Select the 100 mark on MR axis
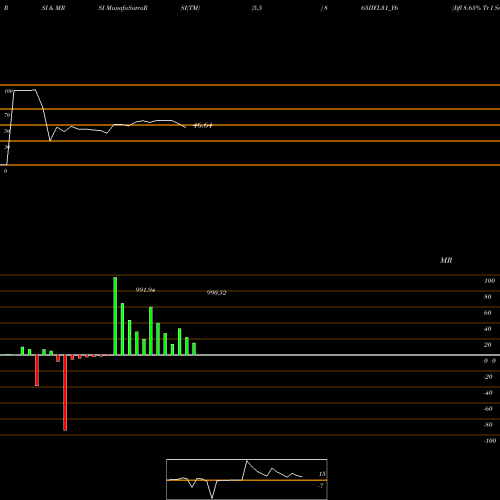The image size is (500, 500). (489, 281)
